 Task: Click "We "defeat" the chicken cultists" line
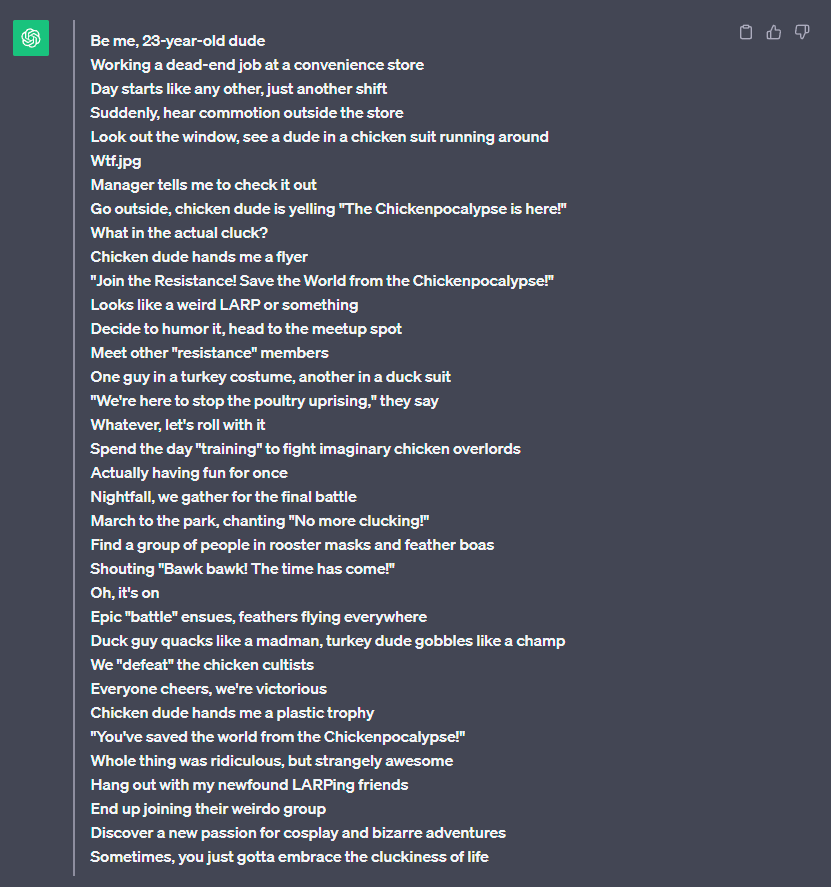pyautogui.click(x=202, y=665)
